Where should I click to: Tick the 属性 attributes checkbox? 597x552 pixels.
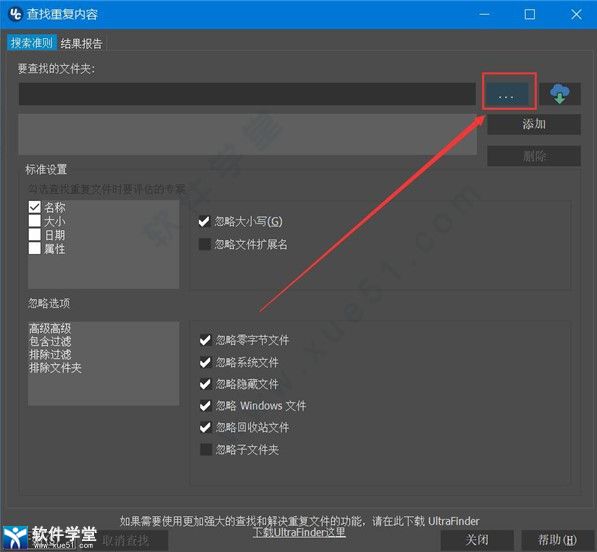pos(35,249)
